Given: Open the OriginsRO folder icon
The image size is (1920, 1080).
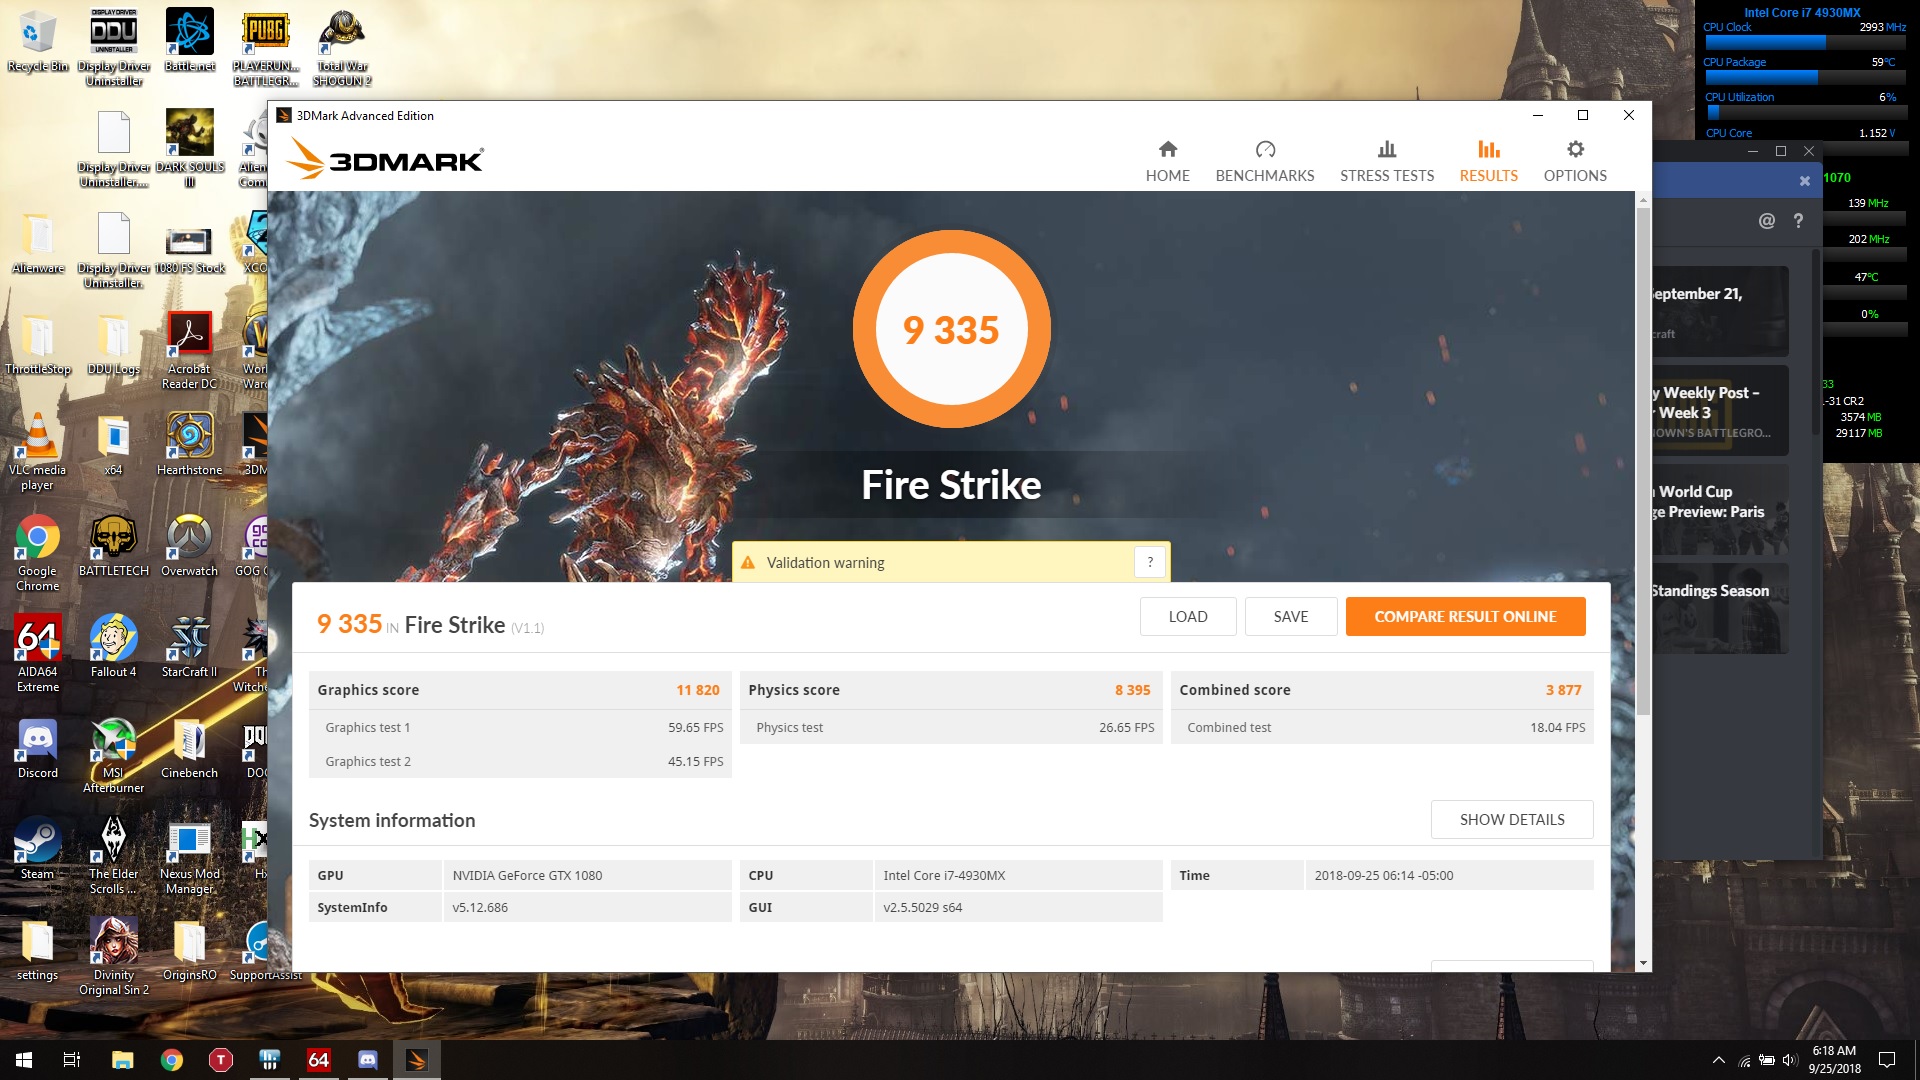Looking at the screenshot, I should pyautogui.click(x=190, y=950).
